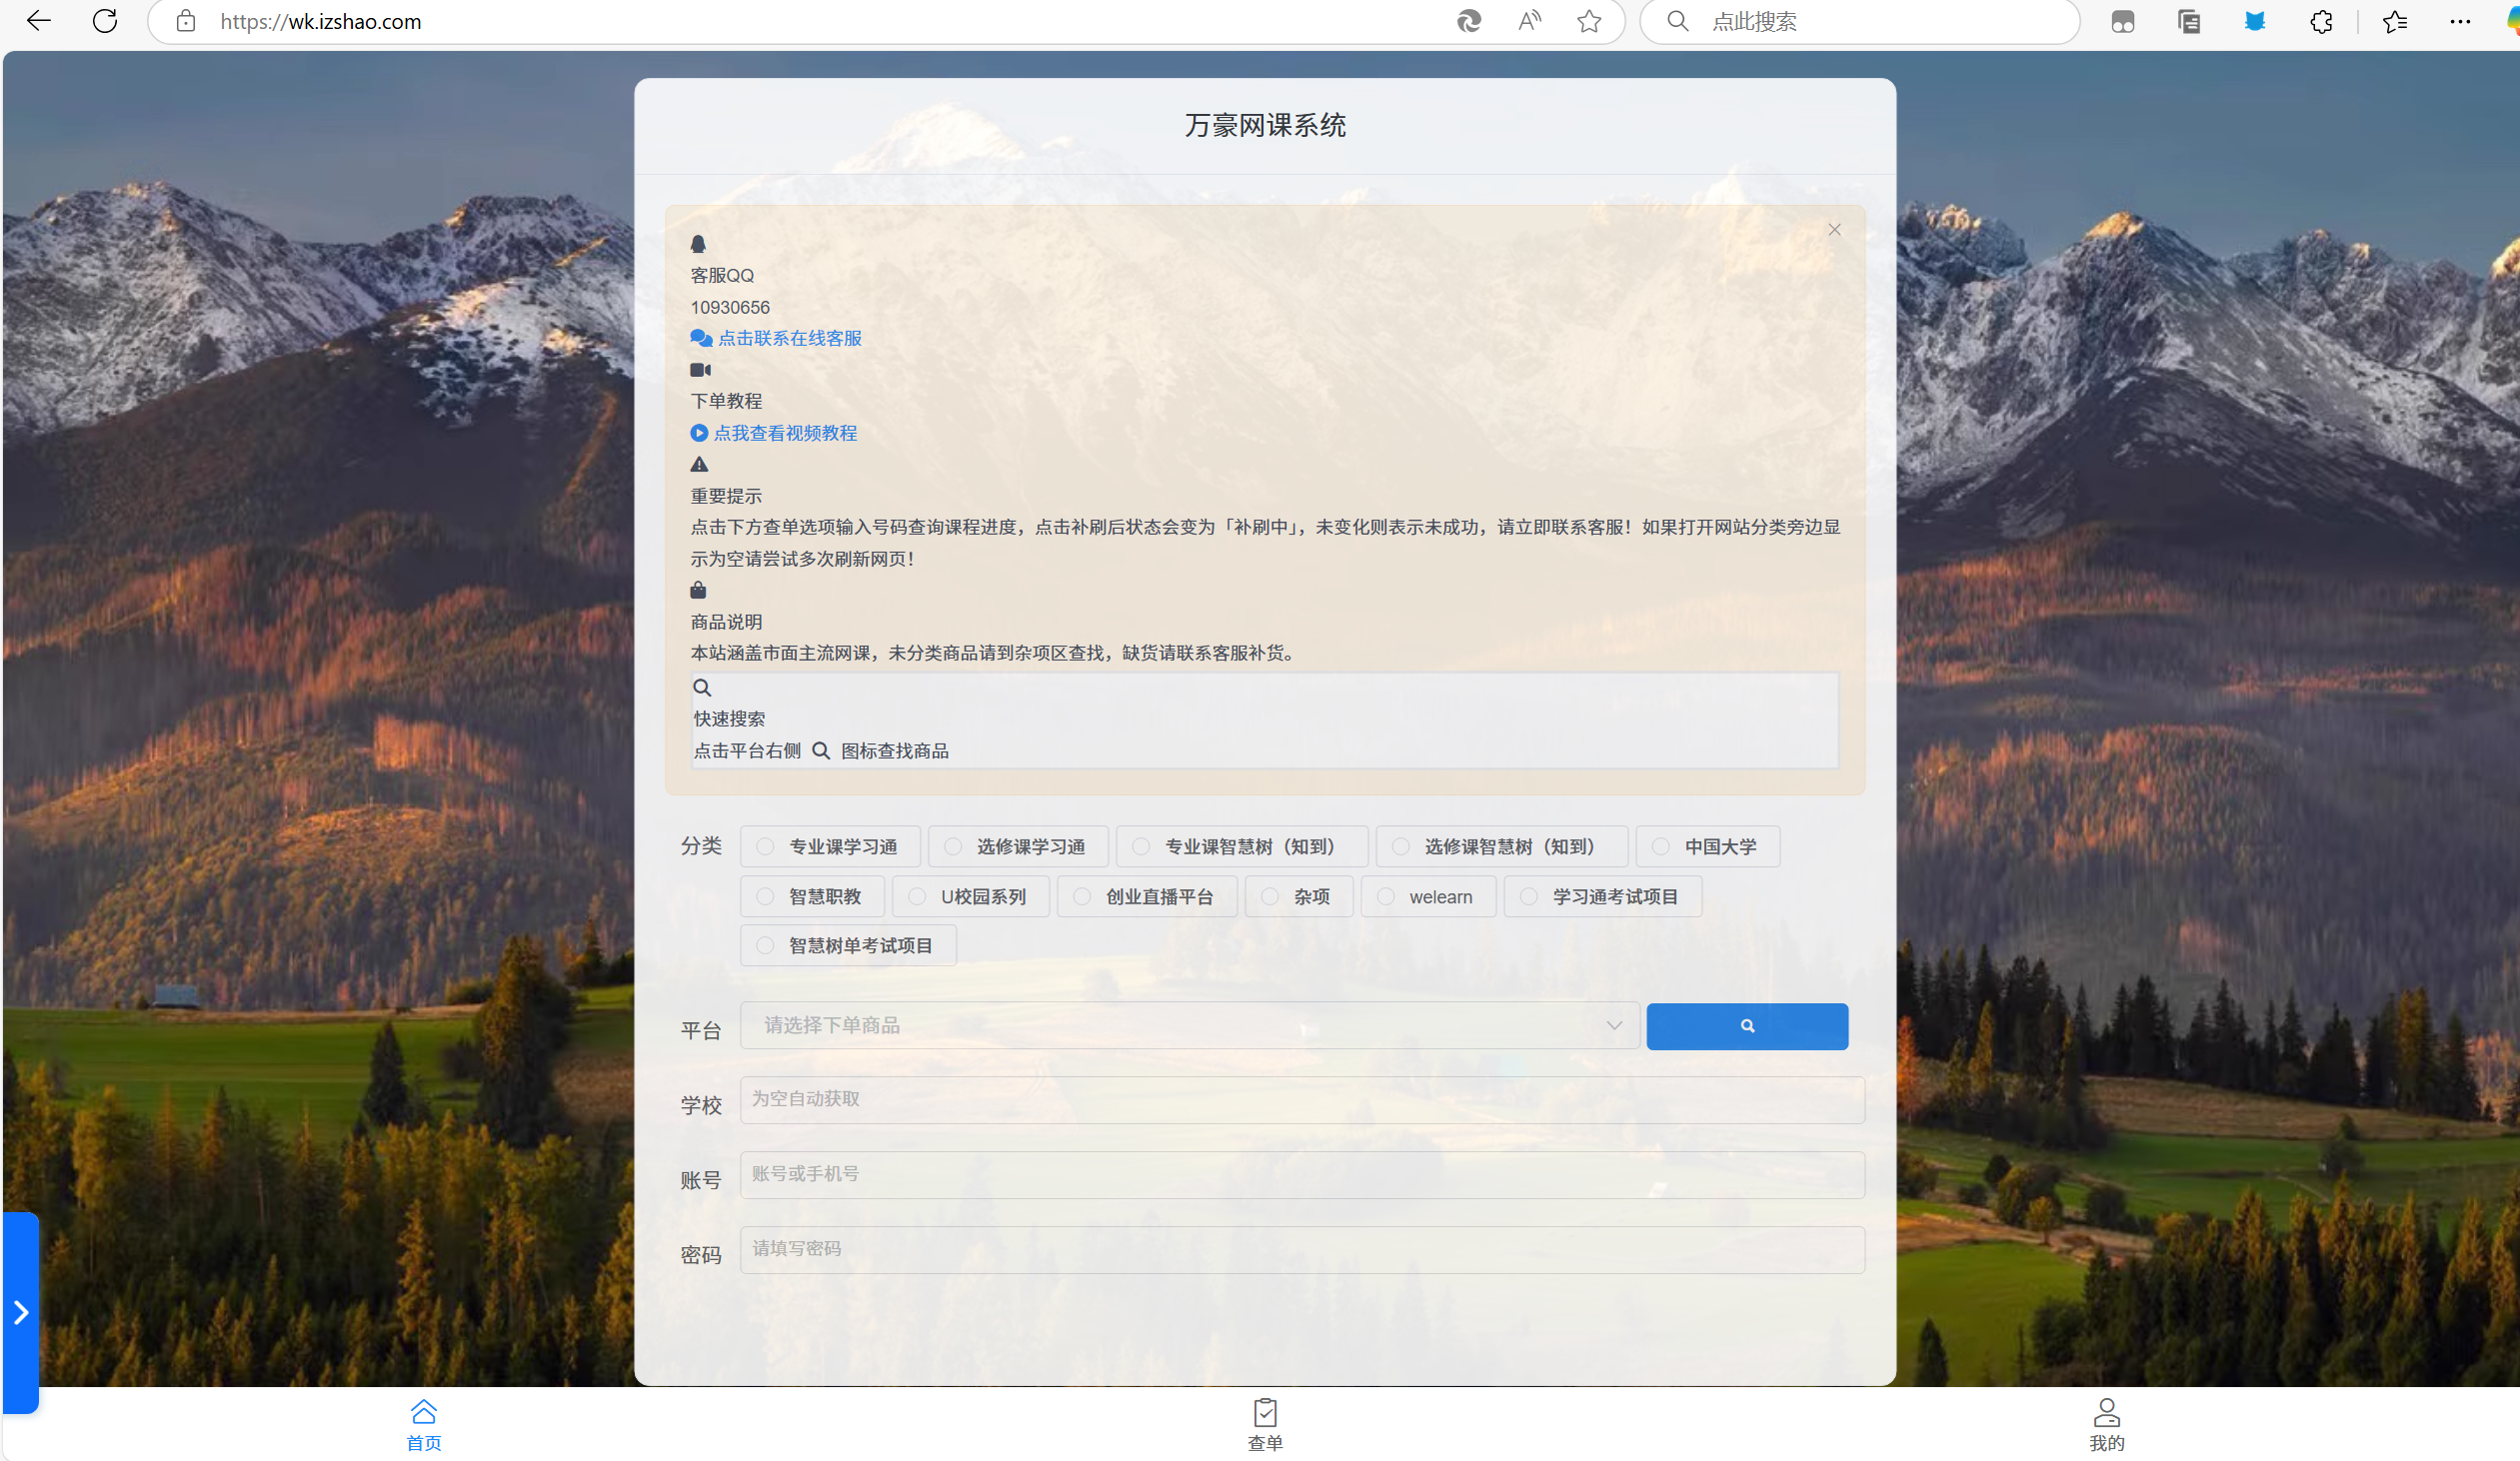Viewport: 2520px width, 1461px height.
Task: Select the 智慧职教 category option
Action: click(x=811, y=896)
